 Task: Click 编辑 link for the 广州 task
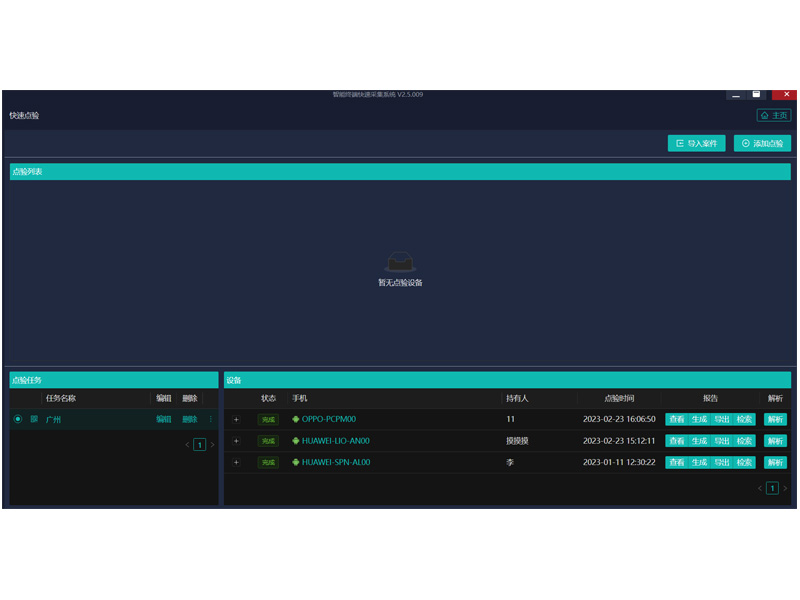point(163,419)
